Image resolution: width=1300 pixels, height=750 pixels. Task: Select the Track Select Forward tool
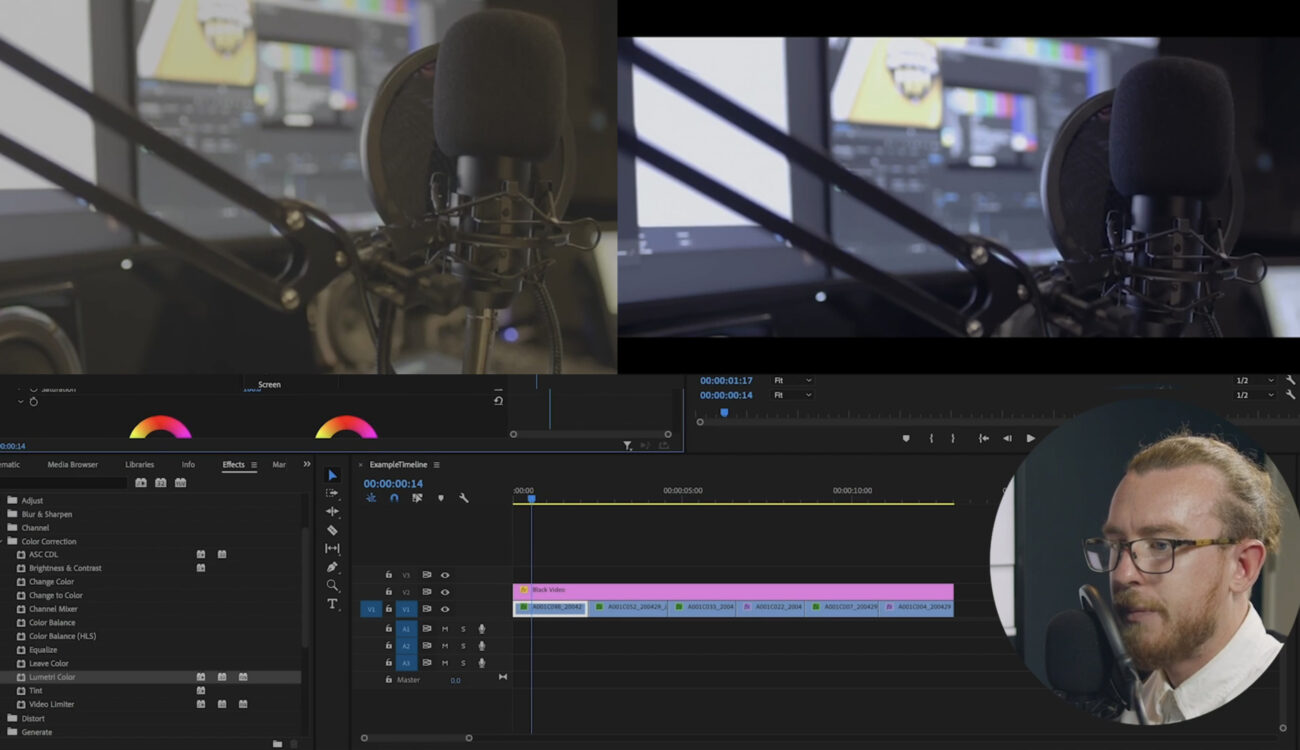[333, 493]
